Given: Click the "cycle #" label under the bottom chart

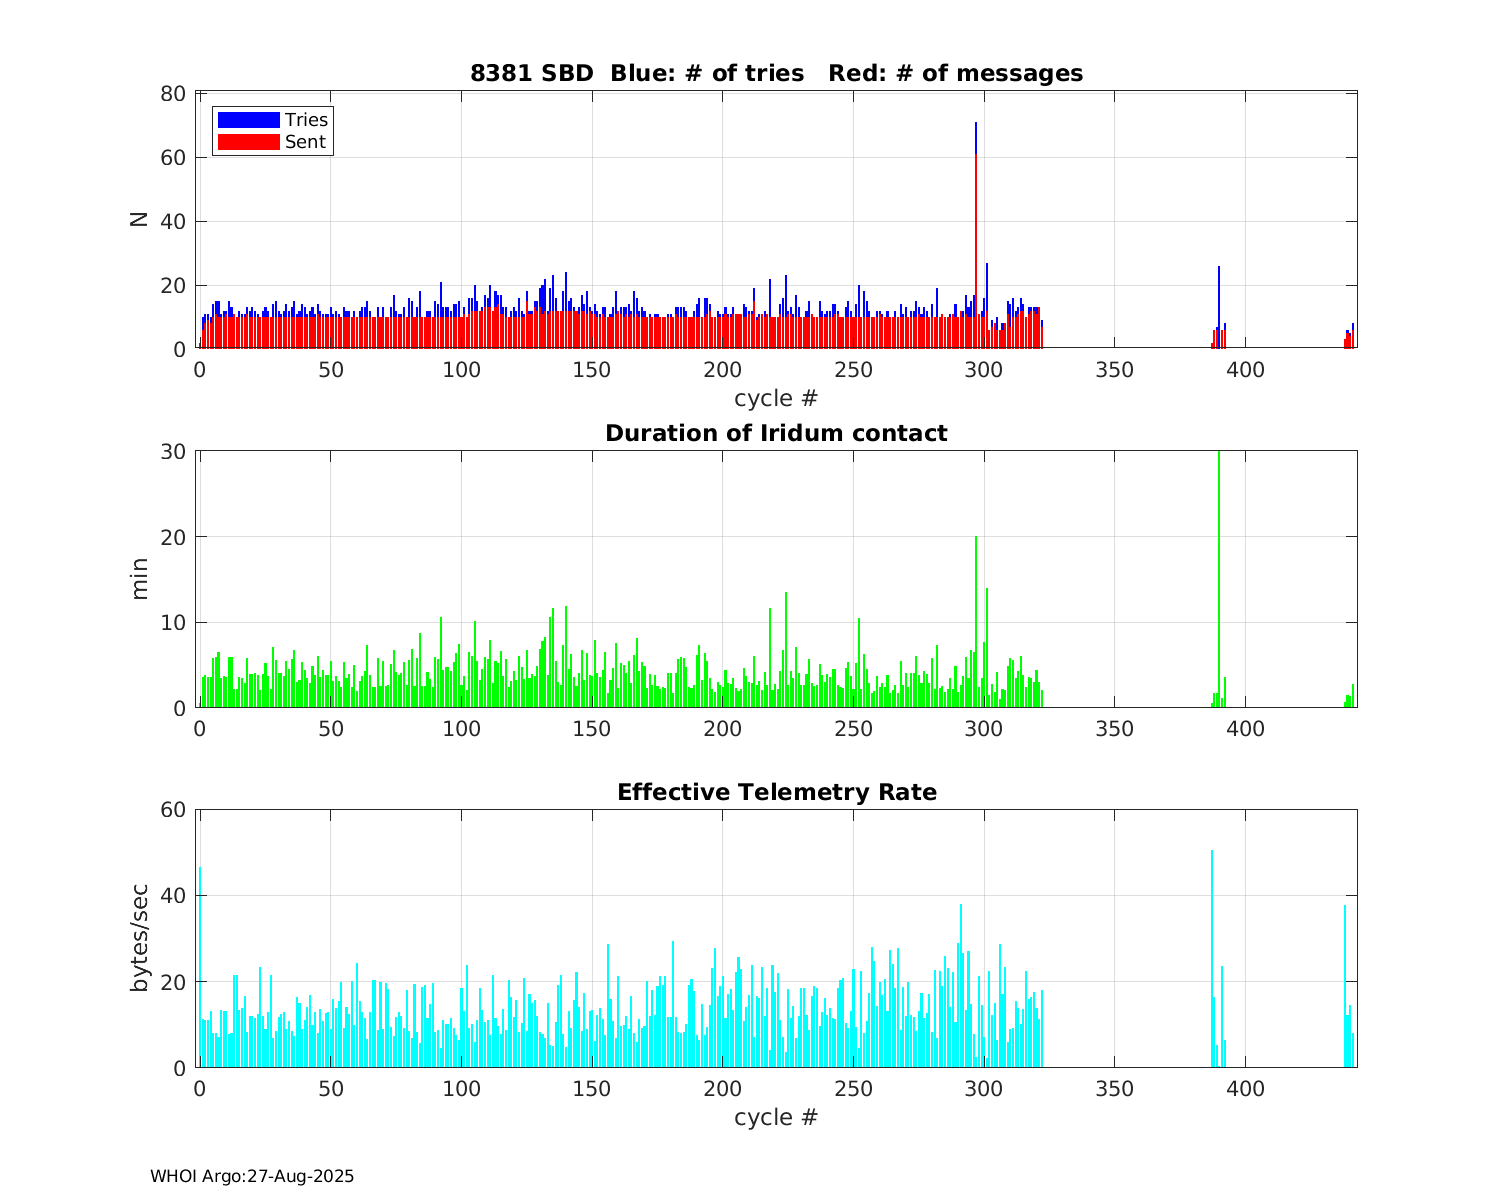Looking at the screenshot, I should (x=776, y=1117).
